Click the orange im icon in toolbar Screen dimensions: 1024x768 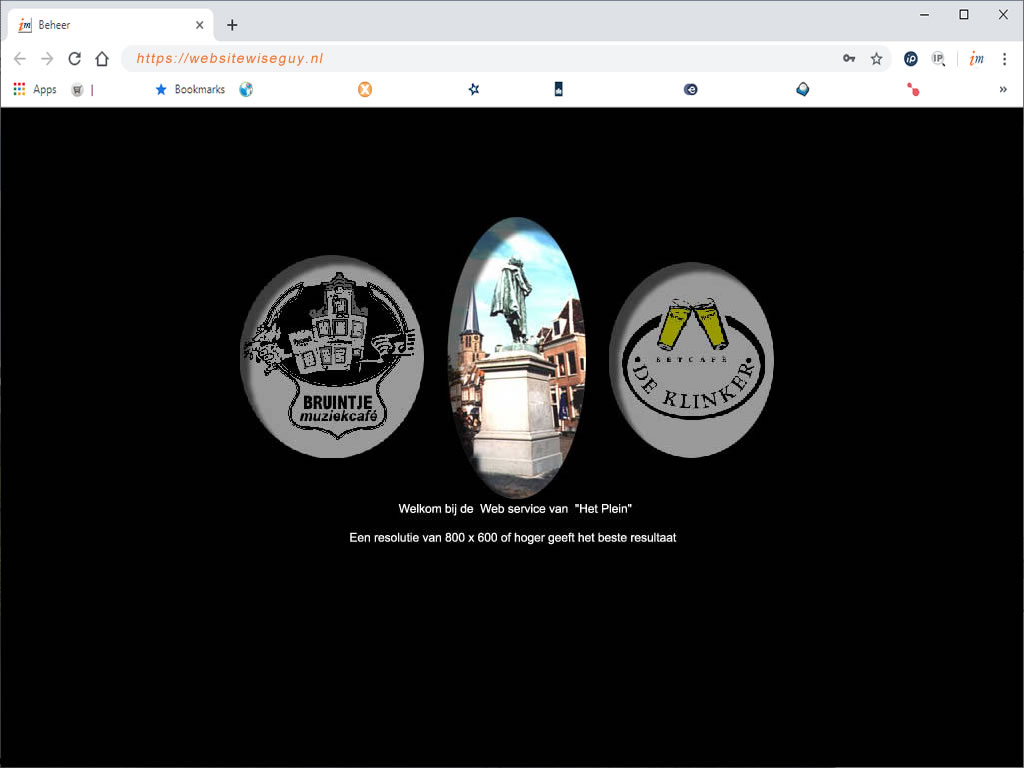(976, 59)
